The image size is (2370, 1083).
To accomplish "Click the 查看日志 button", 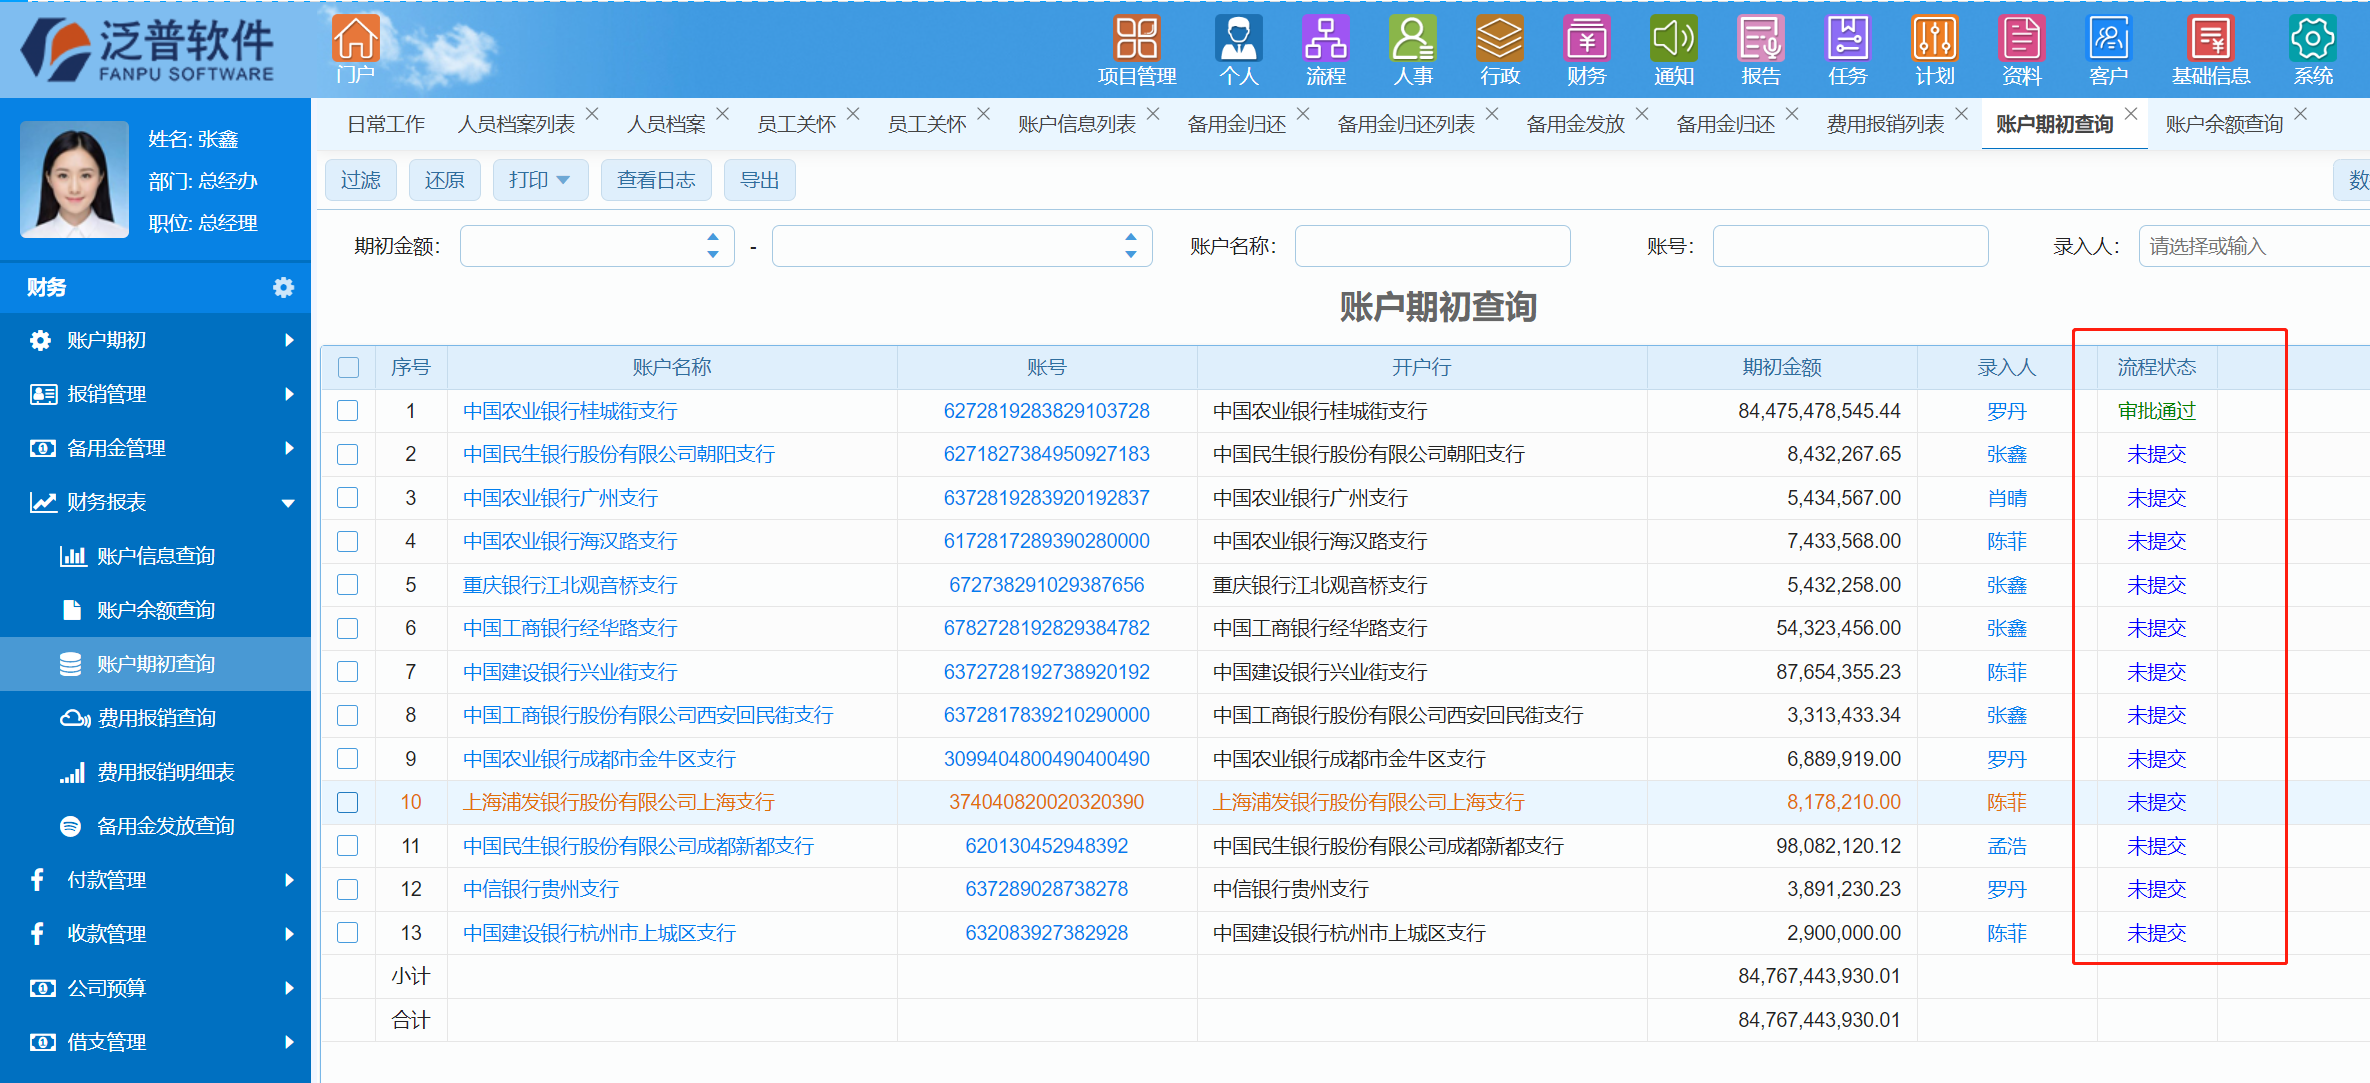I will pos(656,180).
